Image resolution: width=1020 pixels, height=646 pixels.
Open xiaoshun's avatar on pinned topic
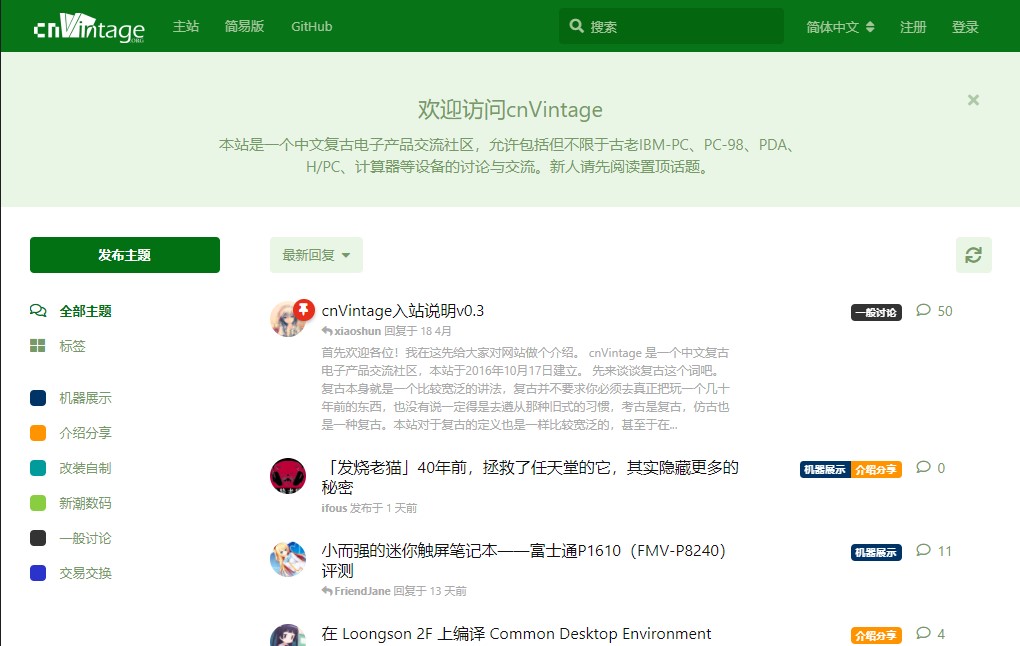tap(287, 319)
